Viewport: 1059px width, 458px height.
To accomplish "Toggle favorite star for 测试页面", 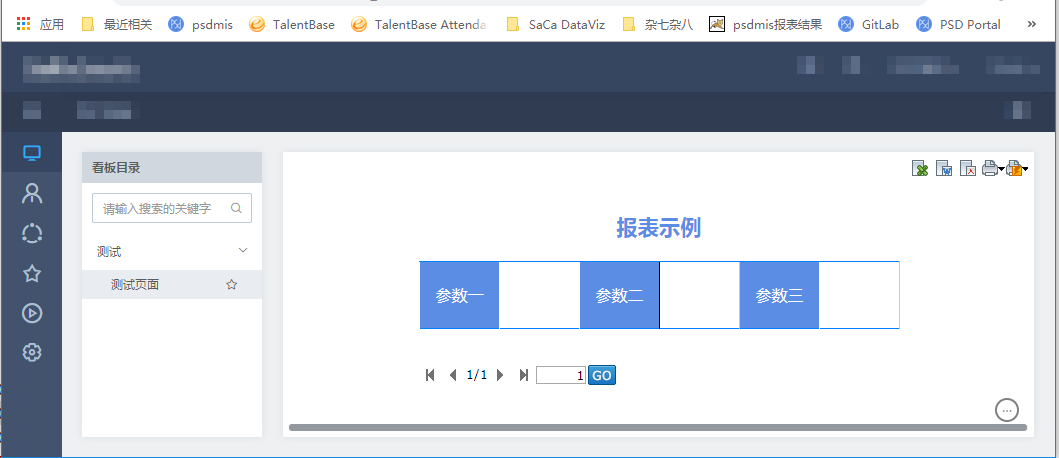I will 232,285.
